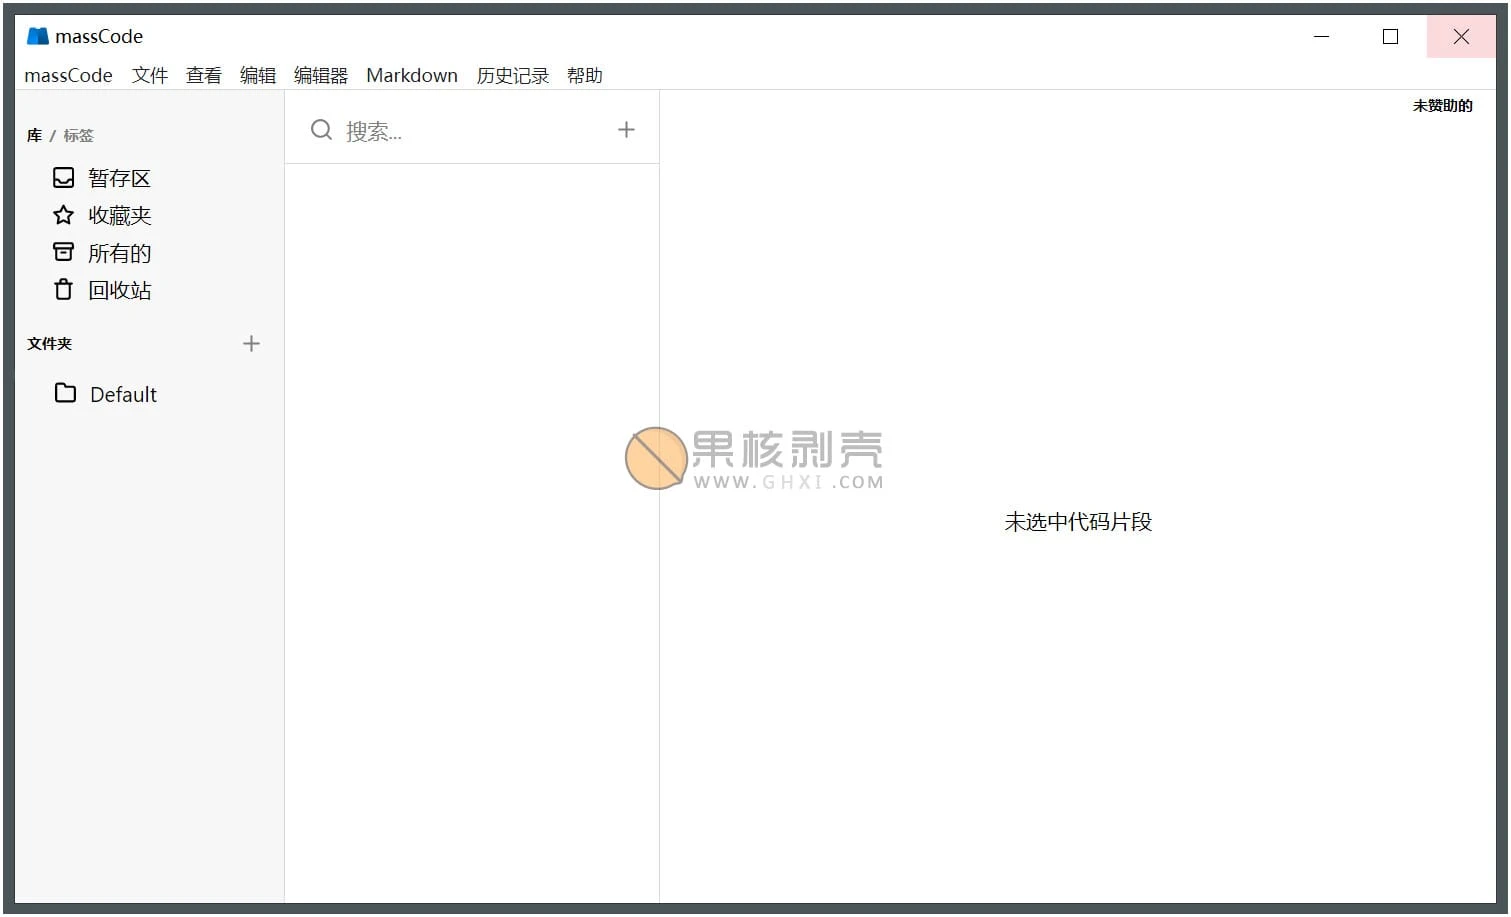Click the massCode logo icon
Image resolution: width=1511 pixels, height=917 pixels.
coord(38,35)
